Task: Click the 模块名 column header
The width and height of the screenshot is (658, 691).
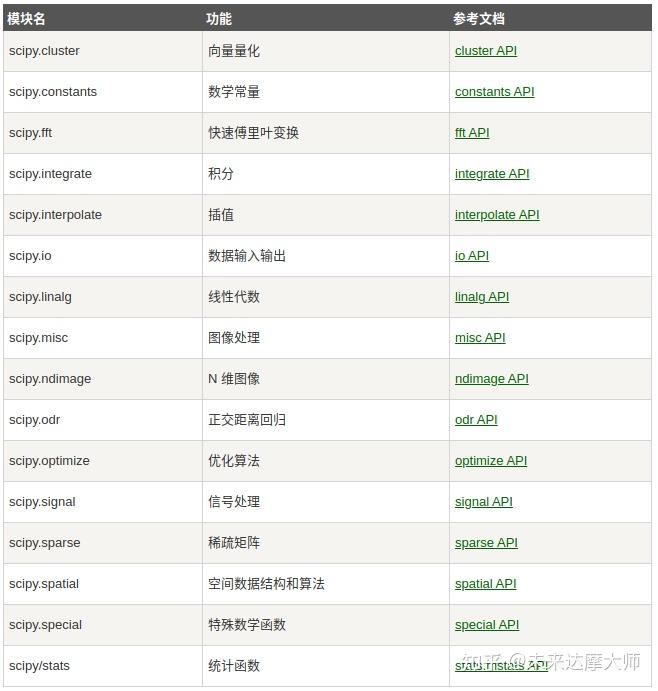Action: pyautogui.click(x=26, y=18)
